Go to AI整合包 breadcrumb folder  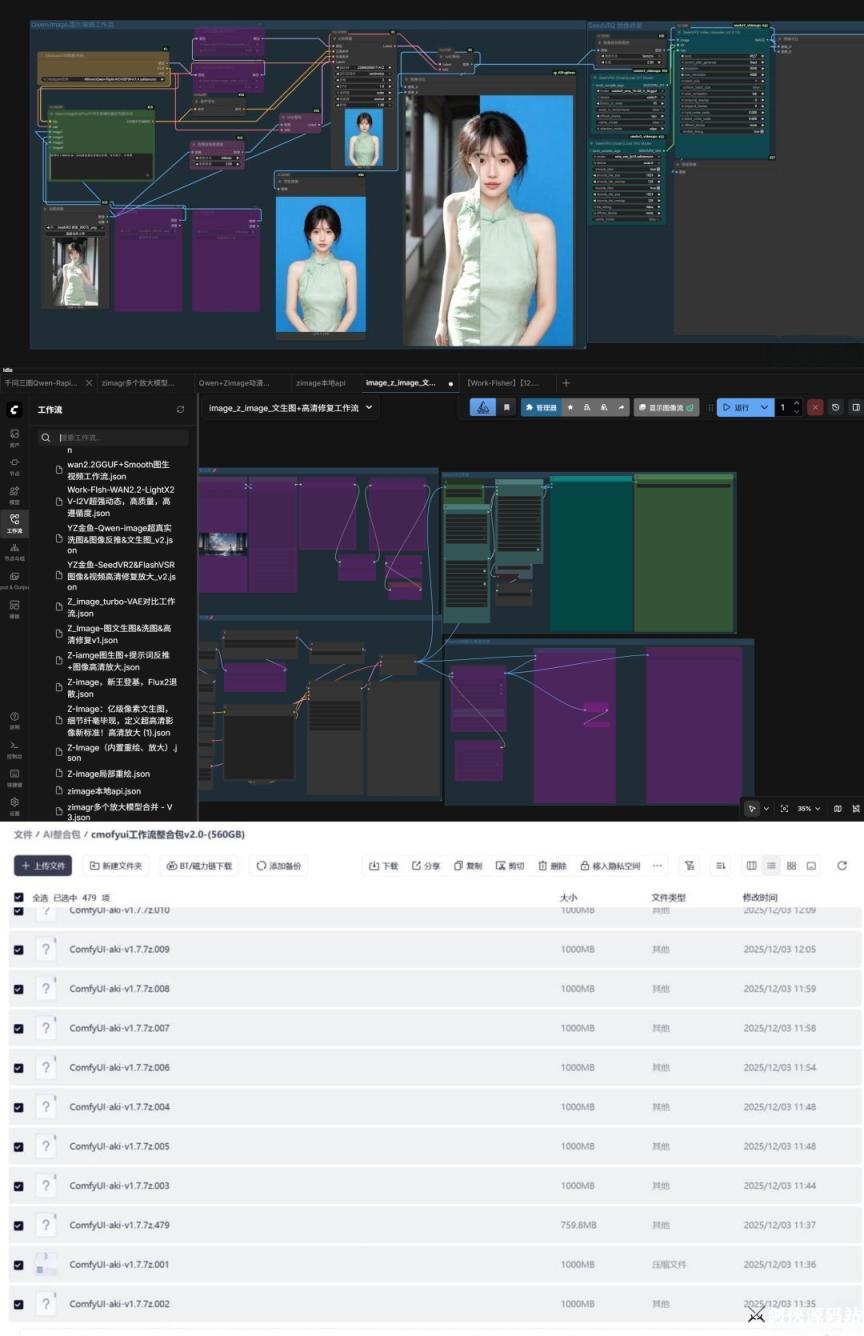(61, 834)
